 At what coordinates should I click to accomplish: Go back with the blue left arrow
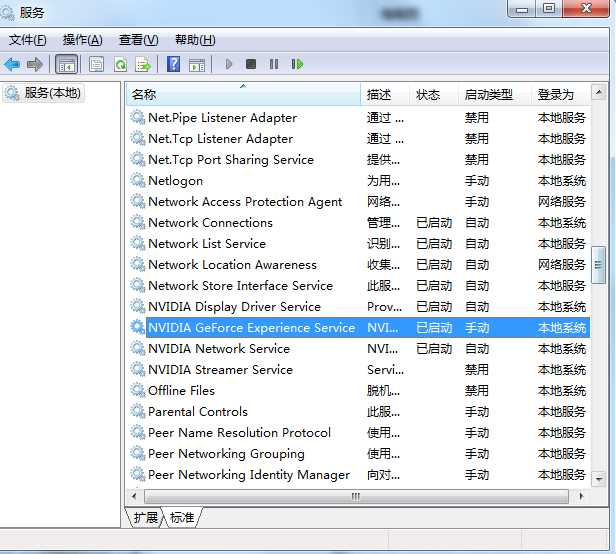tap(12, 64)
